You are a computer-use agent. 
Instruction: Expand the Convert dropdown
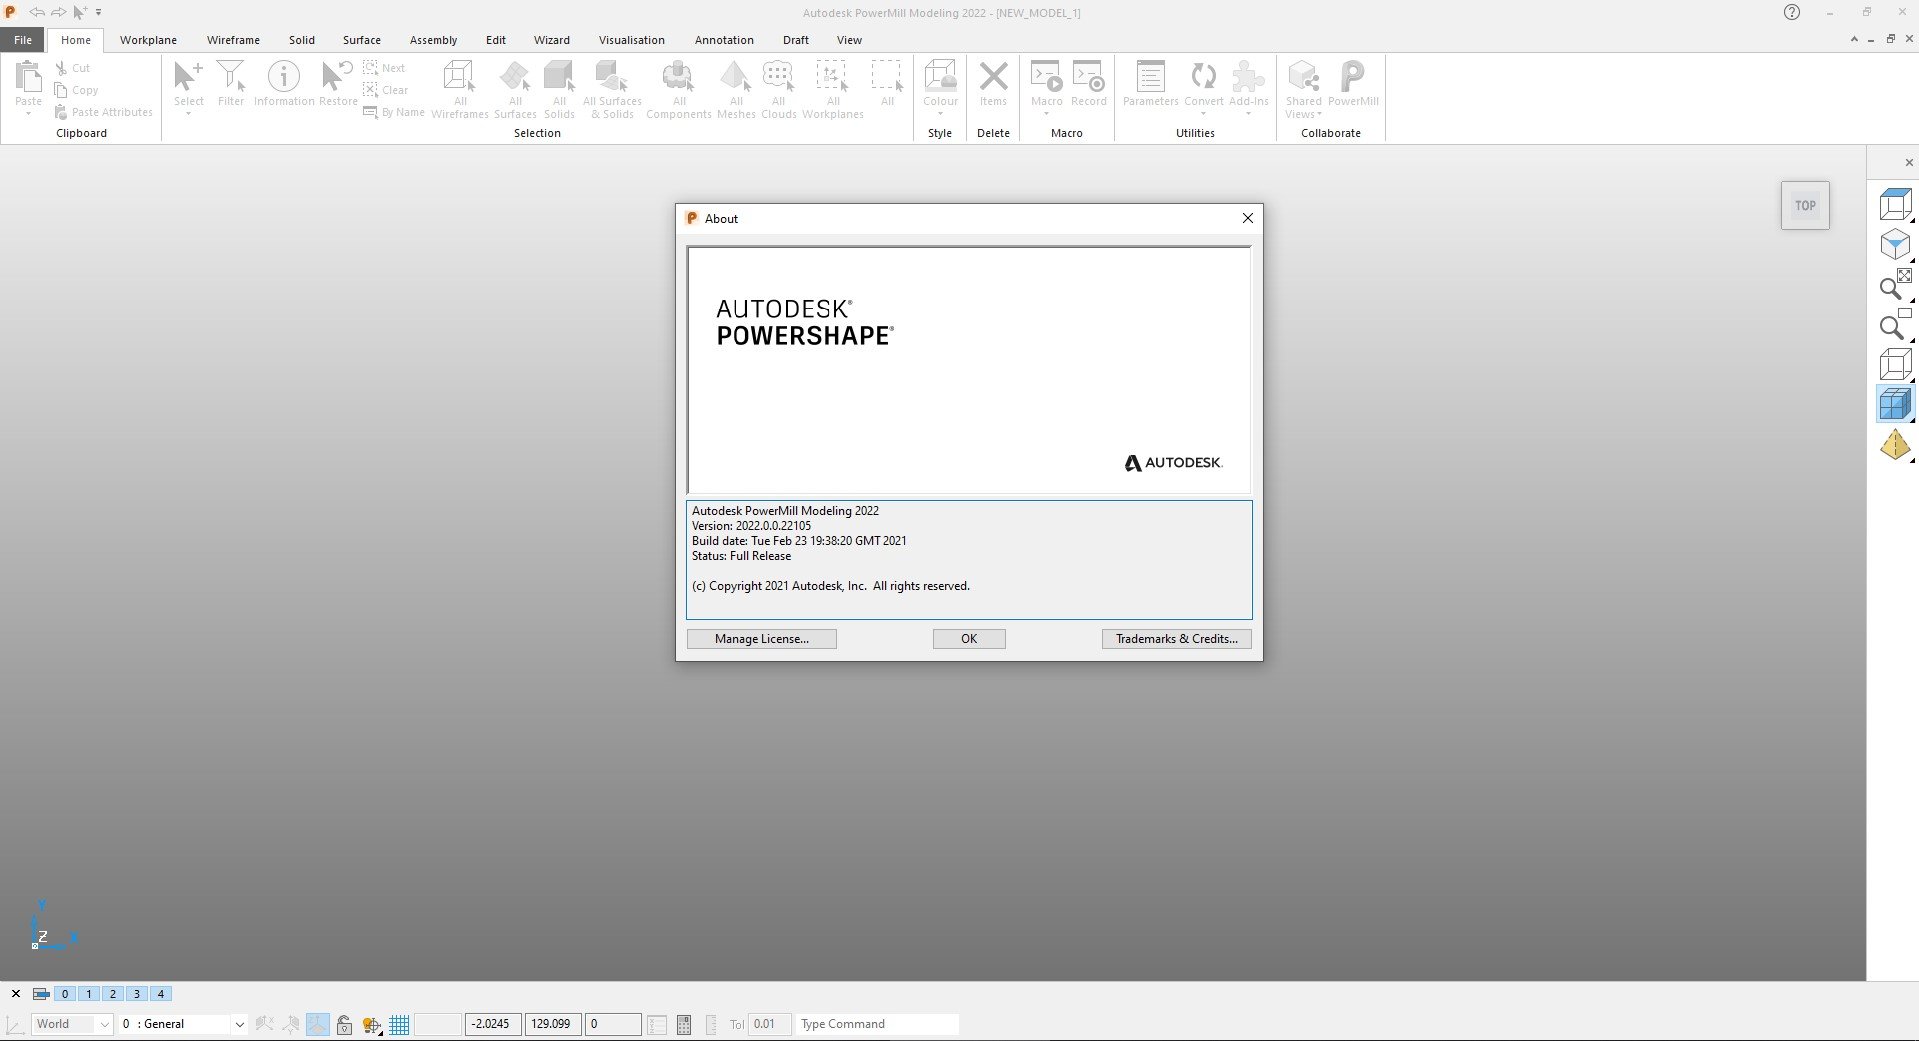point(1204,113)
